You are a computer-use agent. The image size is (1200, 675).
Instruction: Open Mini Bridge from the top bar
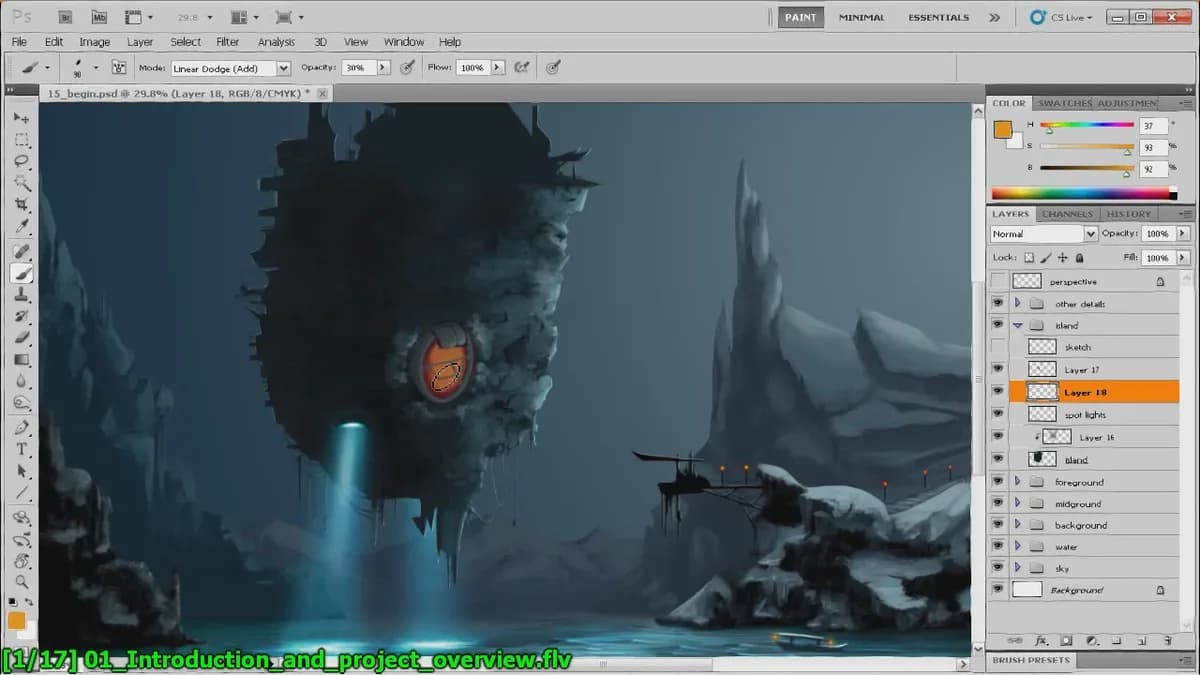(x=99, y=17)
